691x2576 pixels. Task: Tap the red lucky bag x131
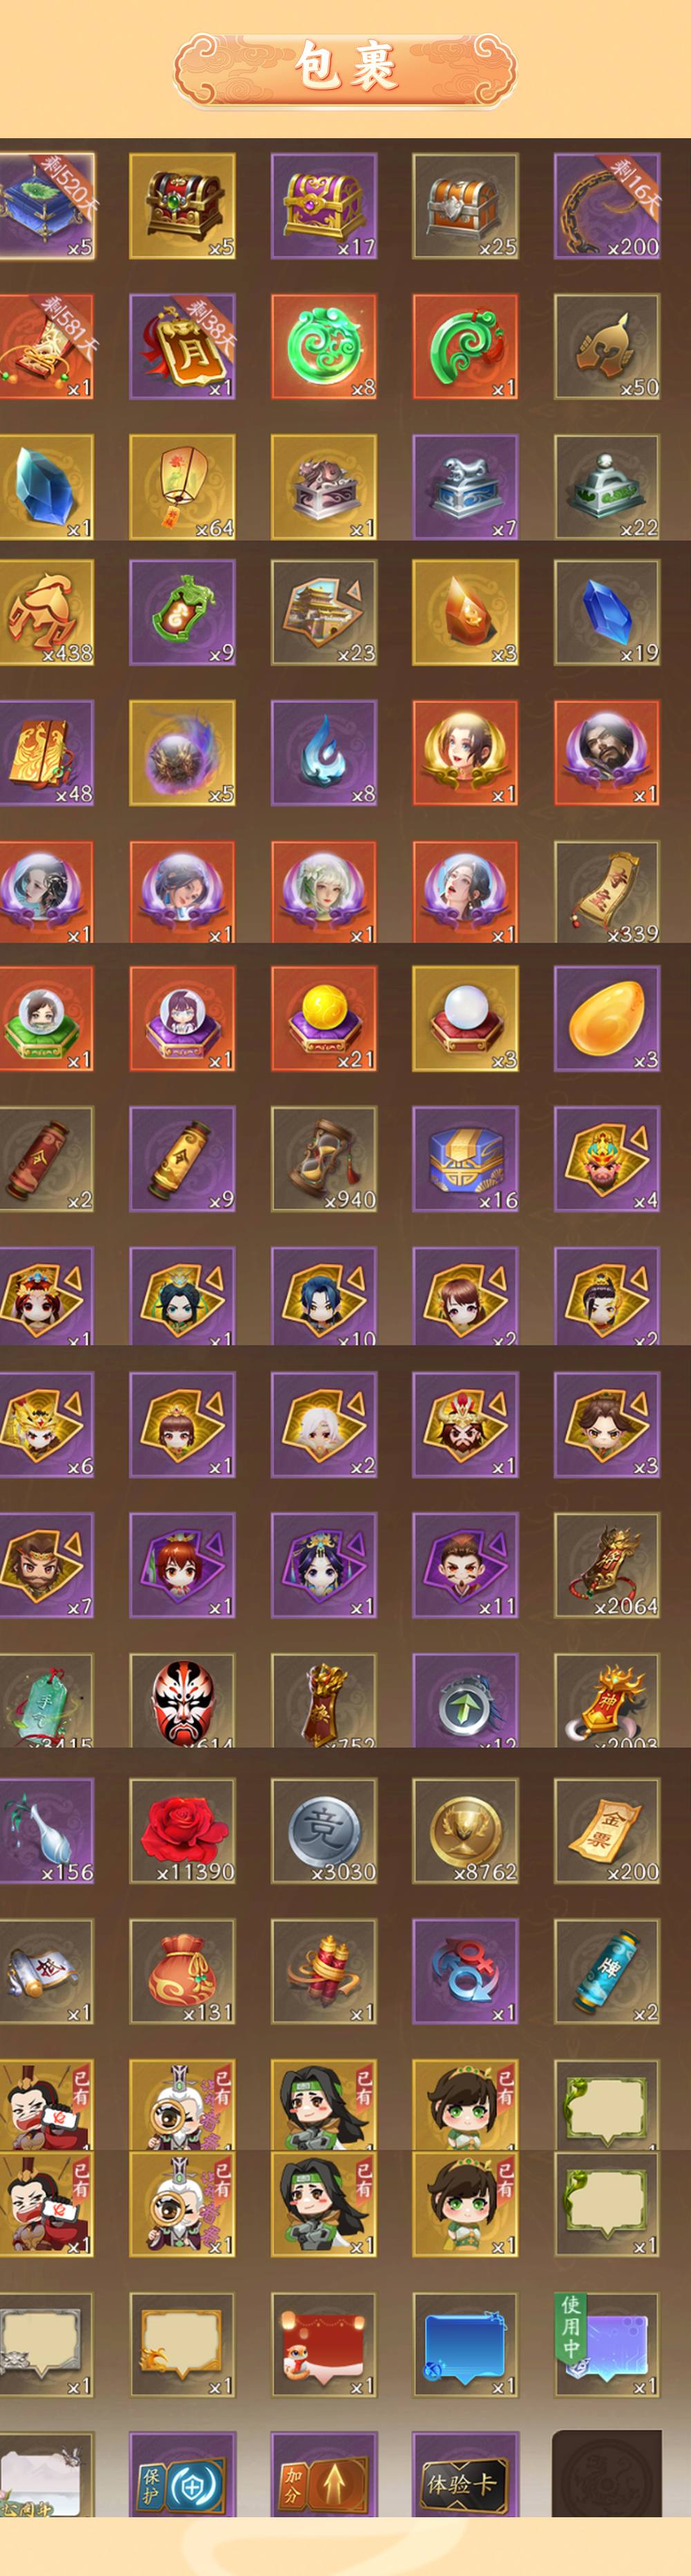pos(182,1971)
